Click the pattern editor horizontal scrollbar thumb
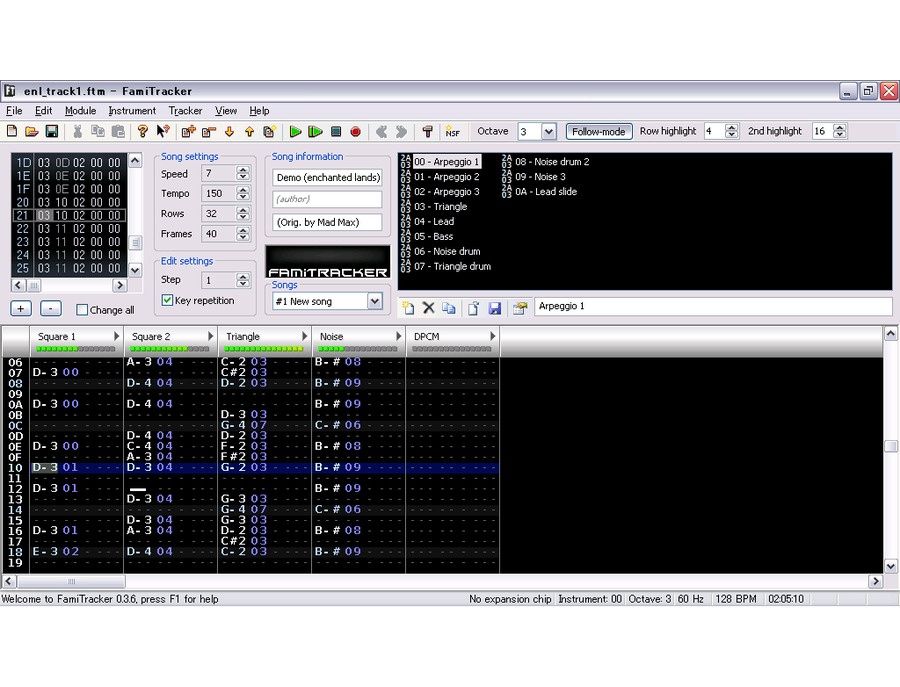 click(x=71, y=581)
